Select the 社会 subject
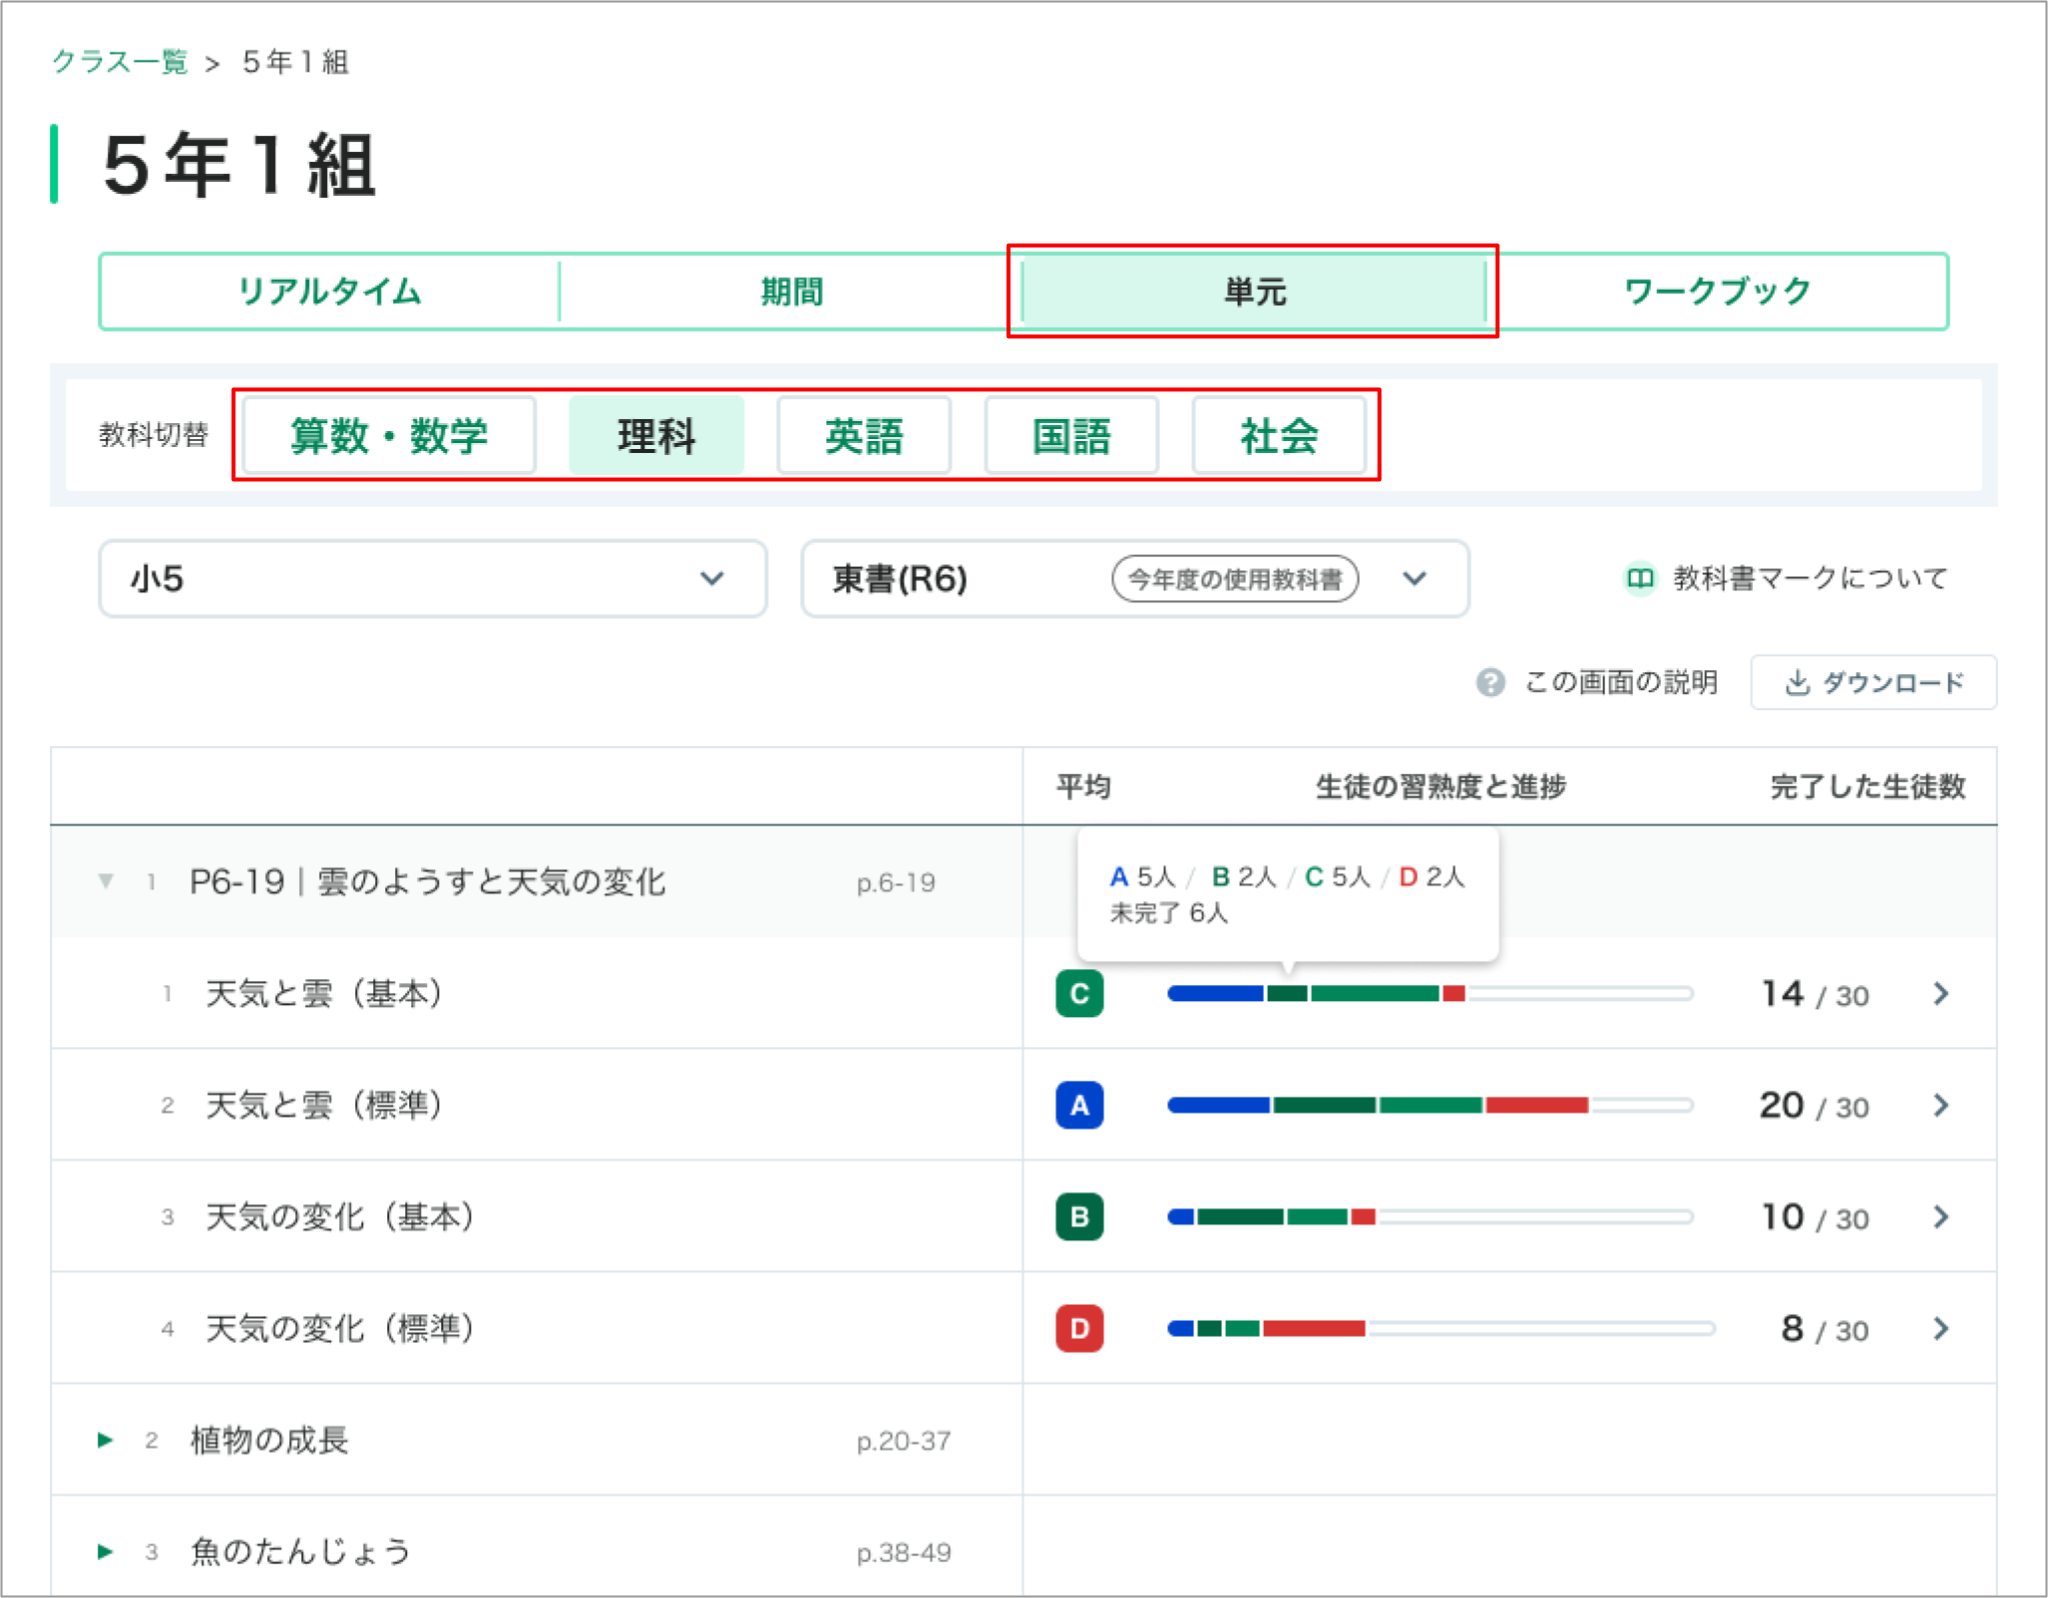This screenshot has width=2048, height=1598. tap(1279, 435)
